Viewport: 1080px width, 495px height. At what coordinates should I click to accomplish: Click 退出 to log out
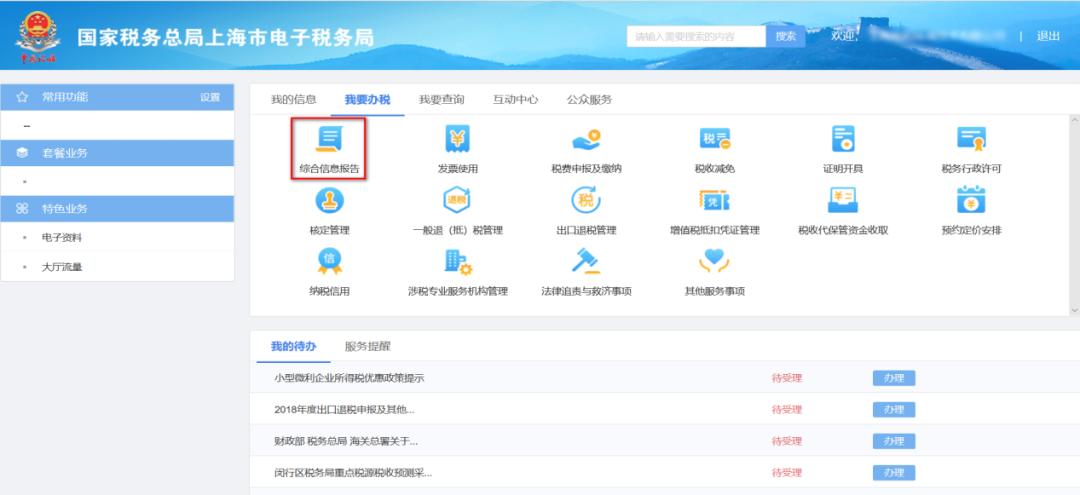tap(1048, 36)
